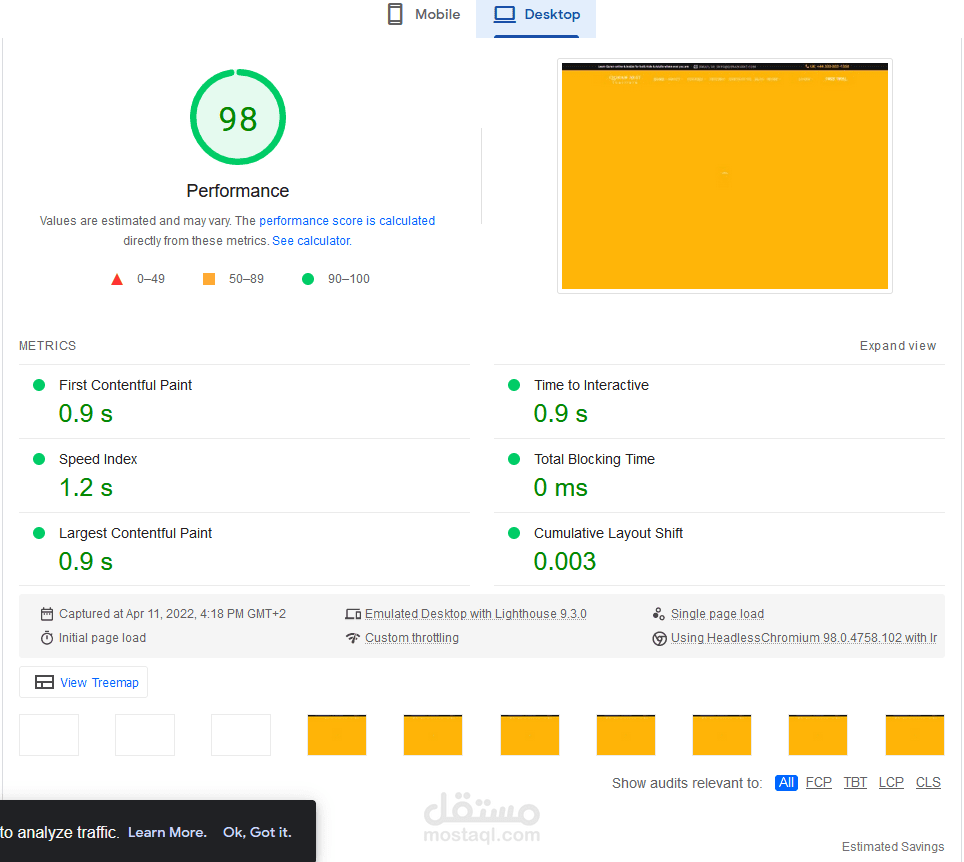
Task: Open the third blank filmstrip thumbnail
Action: (x=241, y=735)
